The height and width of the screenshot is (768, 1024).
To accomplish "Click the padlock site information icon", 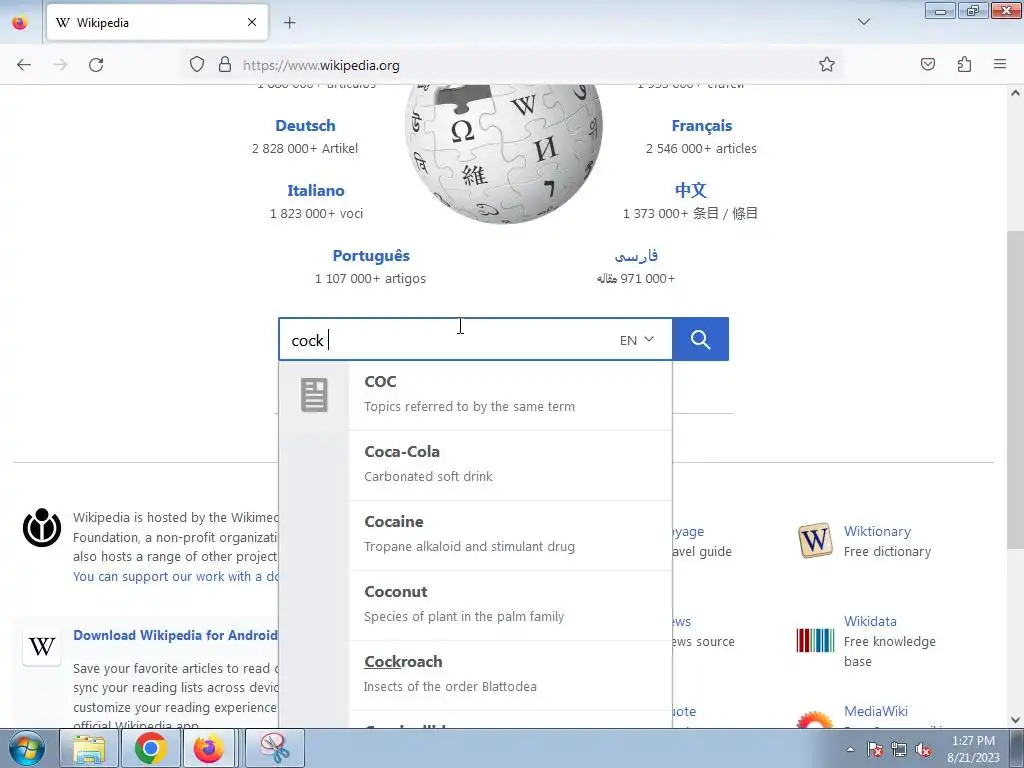I will 225,64.
